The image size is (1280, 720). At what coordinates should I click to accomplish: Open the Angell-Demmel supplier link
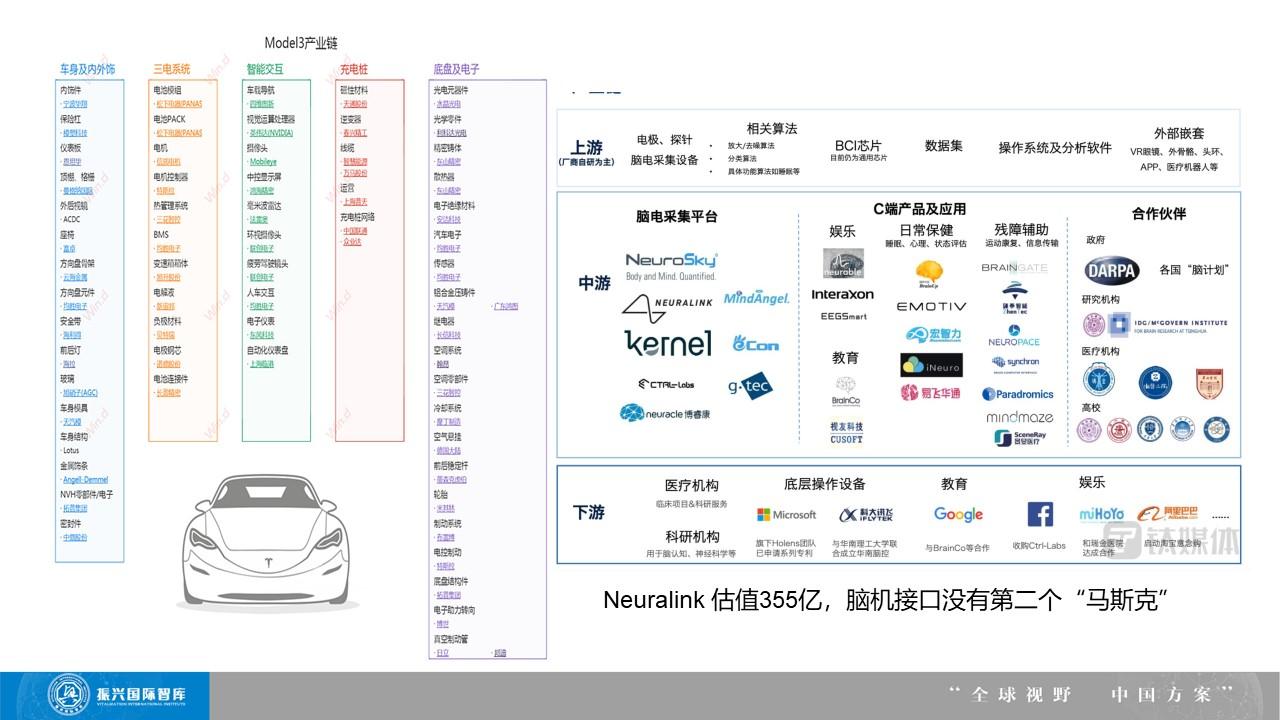coord(85,480)
